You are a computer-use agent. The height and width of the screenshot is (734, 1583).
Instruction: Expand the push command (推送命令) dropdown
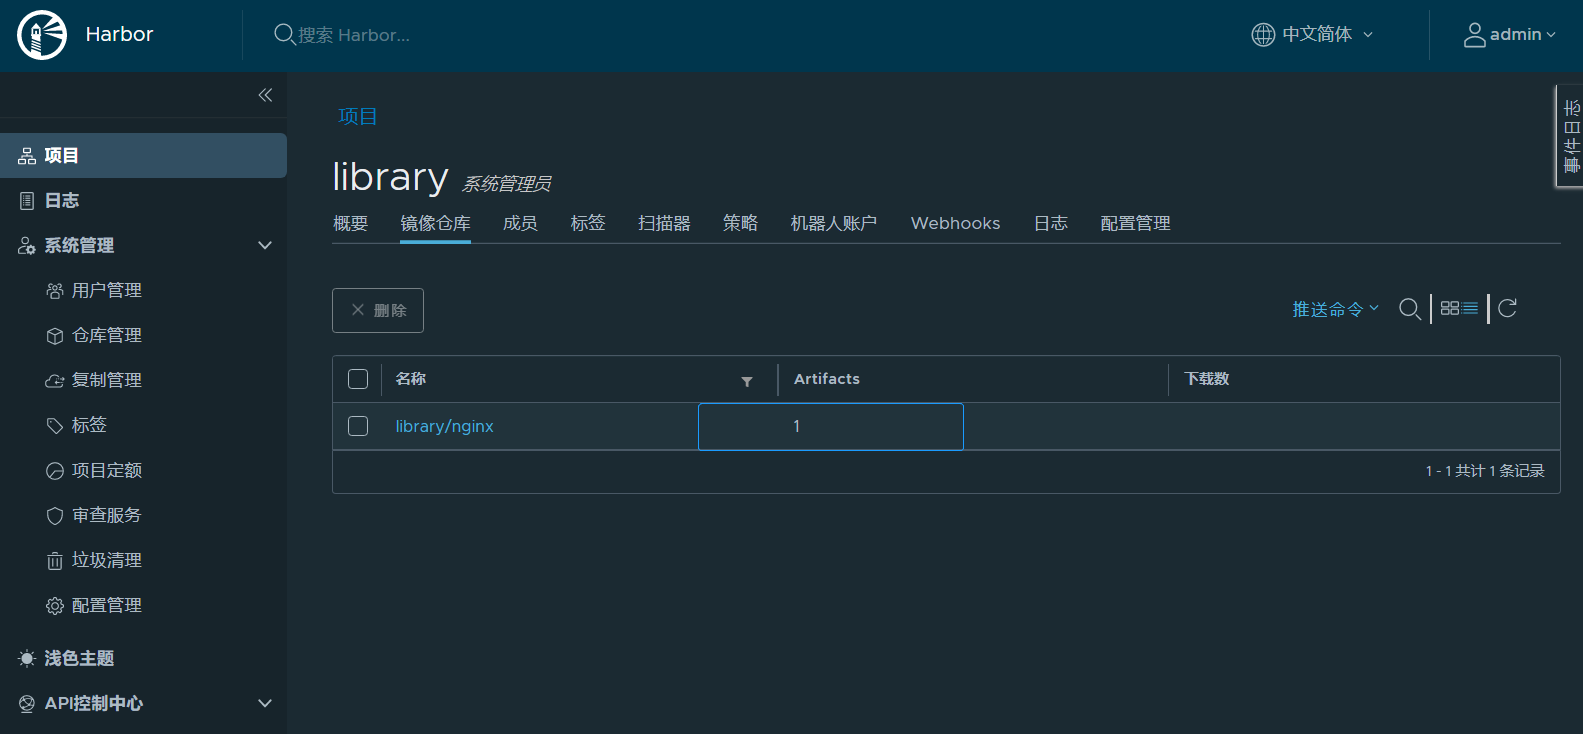tap(1336, 309)
